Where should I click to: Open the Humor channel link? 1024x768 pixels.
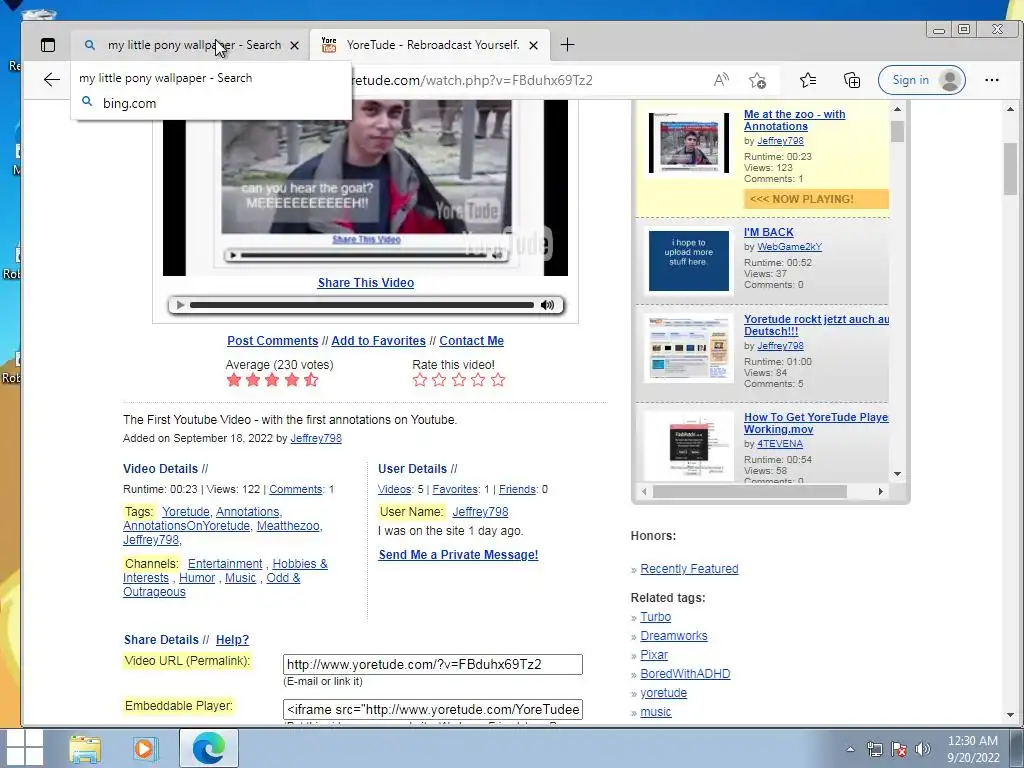[x=197, y=578]
